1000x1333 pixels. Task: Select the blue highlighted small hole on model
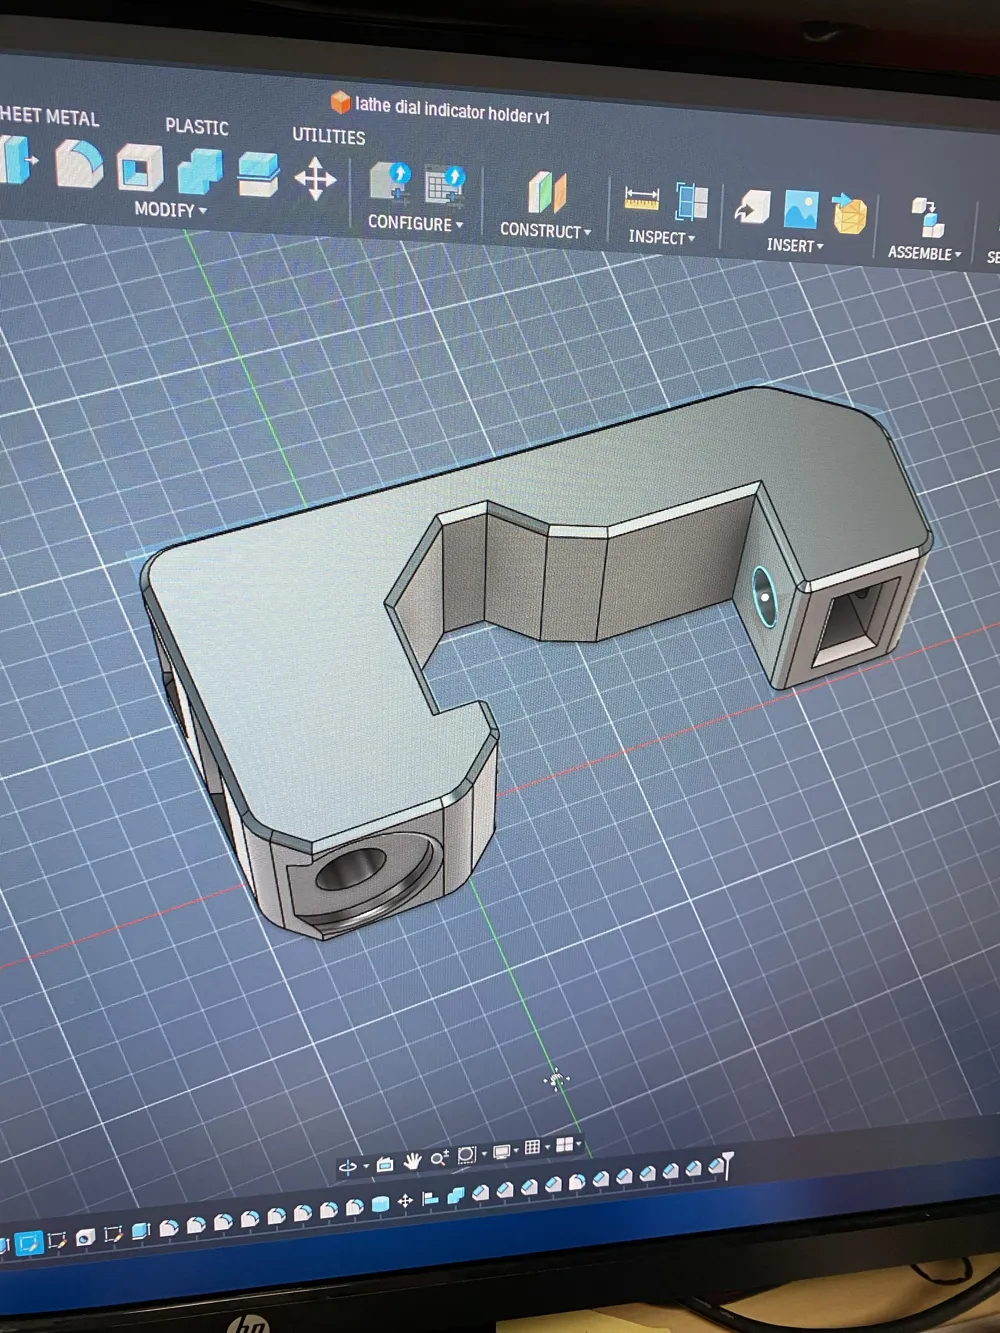coord(765,597)
